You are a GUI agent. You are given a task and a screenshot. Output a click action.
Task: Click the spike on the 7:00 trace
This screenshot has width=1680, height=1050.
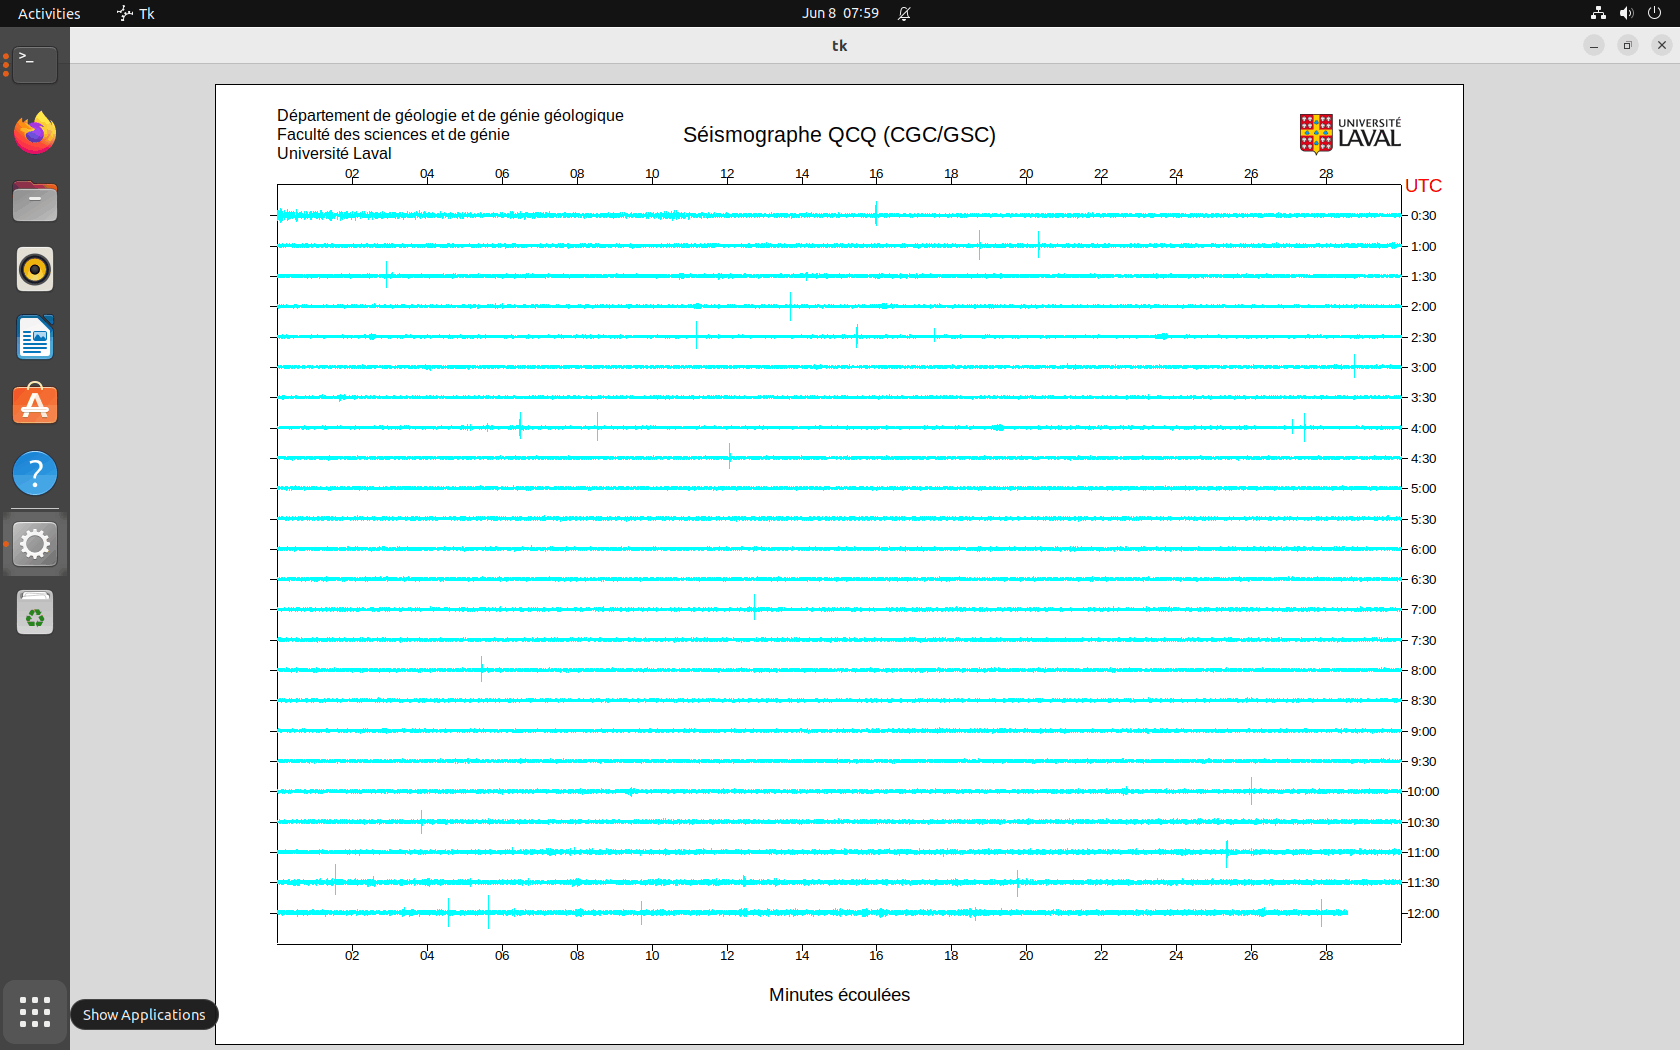pos(754,607)
